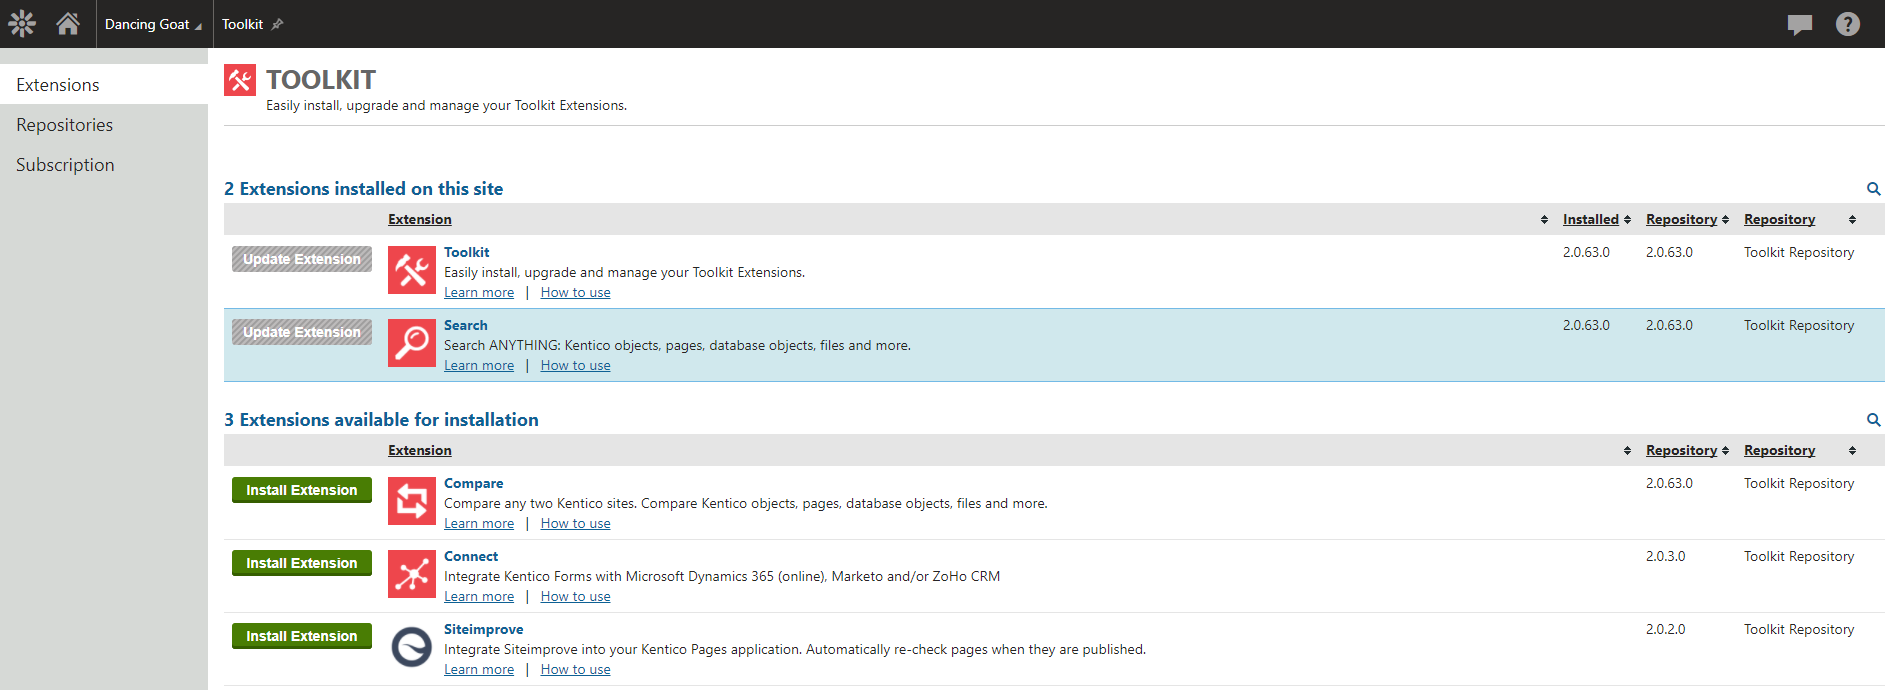Screen dimensions: 1885x690
Task: Open Learn more for Toolkit
Action: [x=479, y=292]
